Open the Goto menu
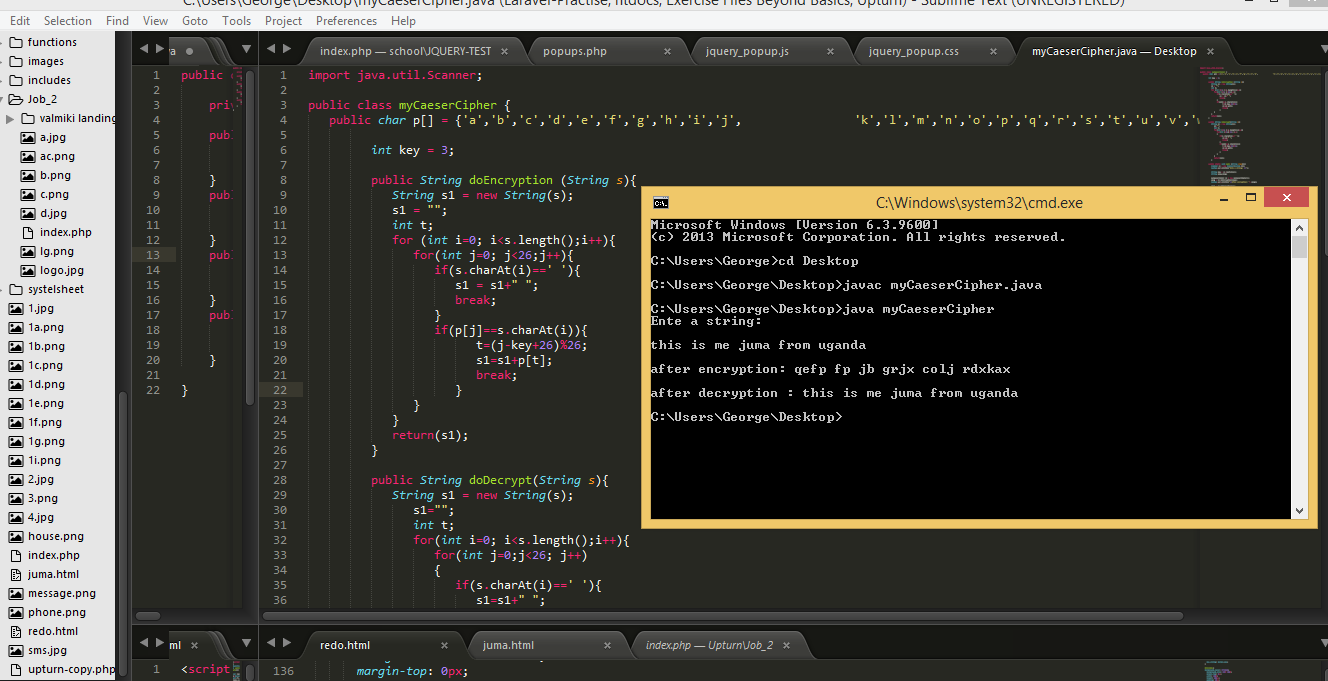This screenshot has height=681, width=1328. 195,20
